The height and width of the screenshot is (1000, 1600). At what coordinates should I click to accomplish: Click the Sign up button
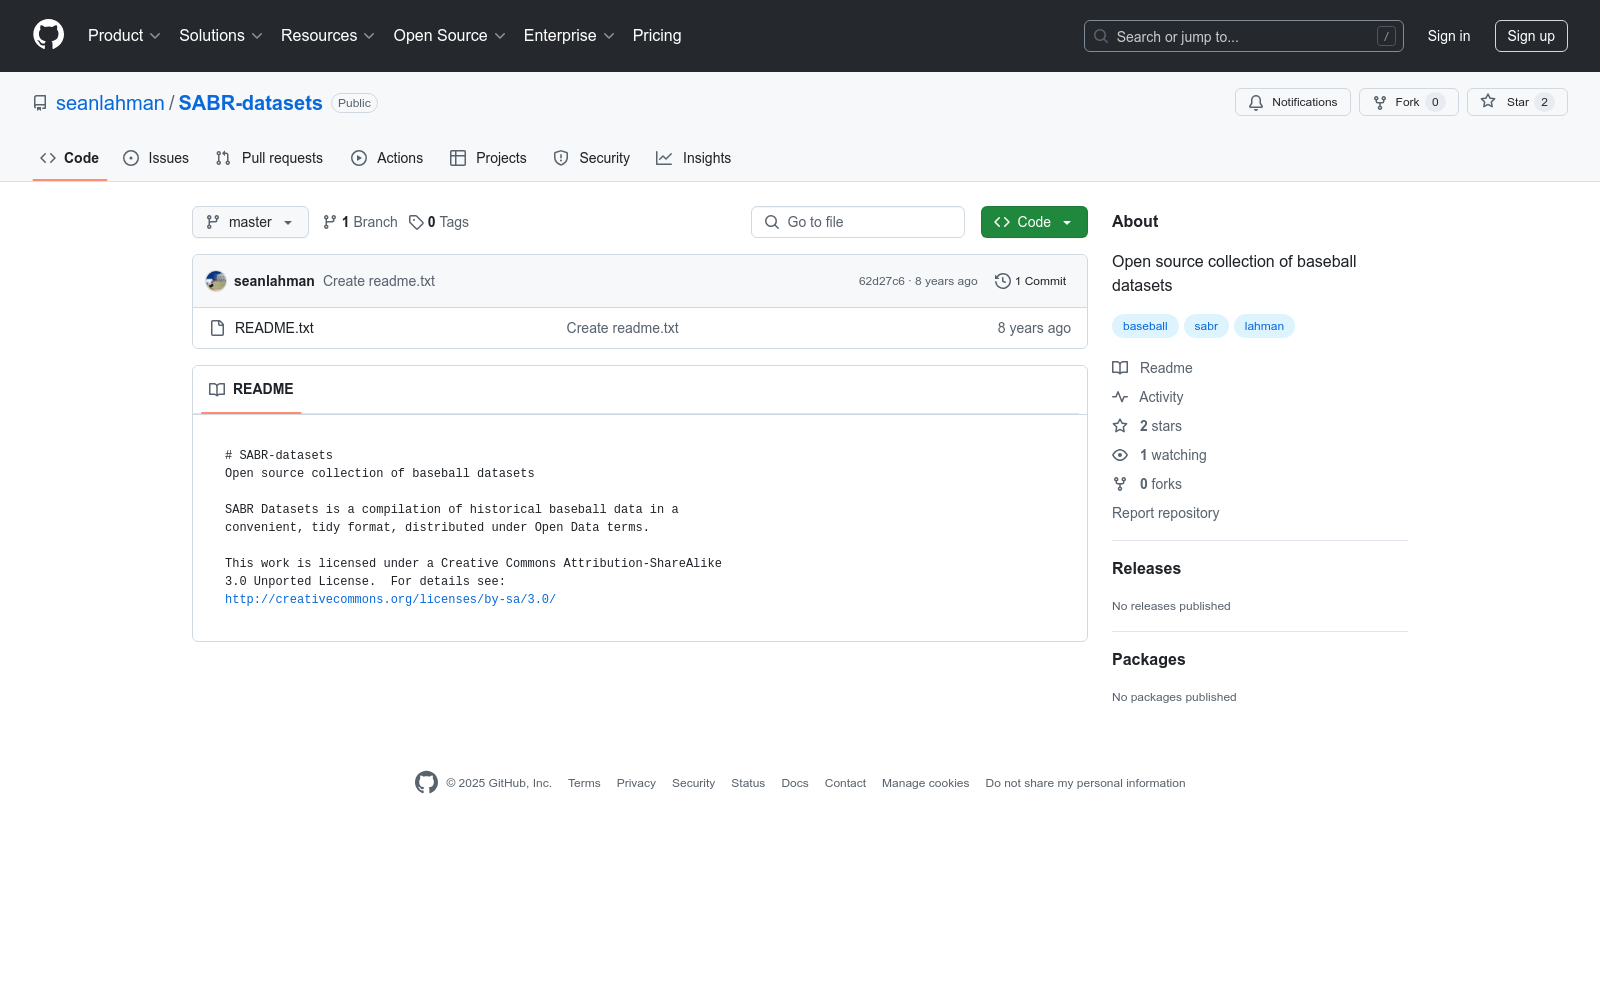tap(1531, 36)
